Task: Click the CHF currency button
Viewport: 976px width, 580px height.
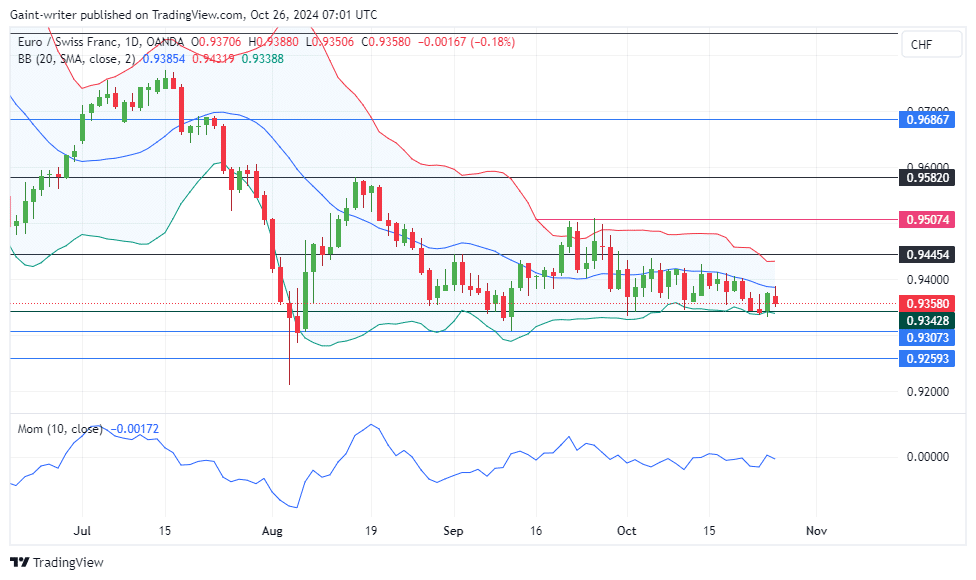Action: click(x=932, y=45)
